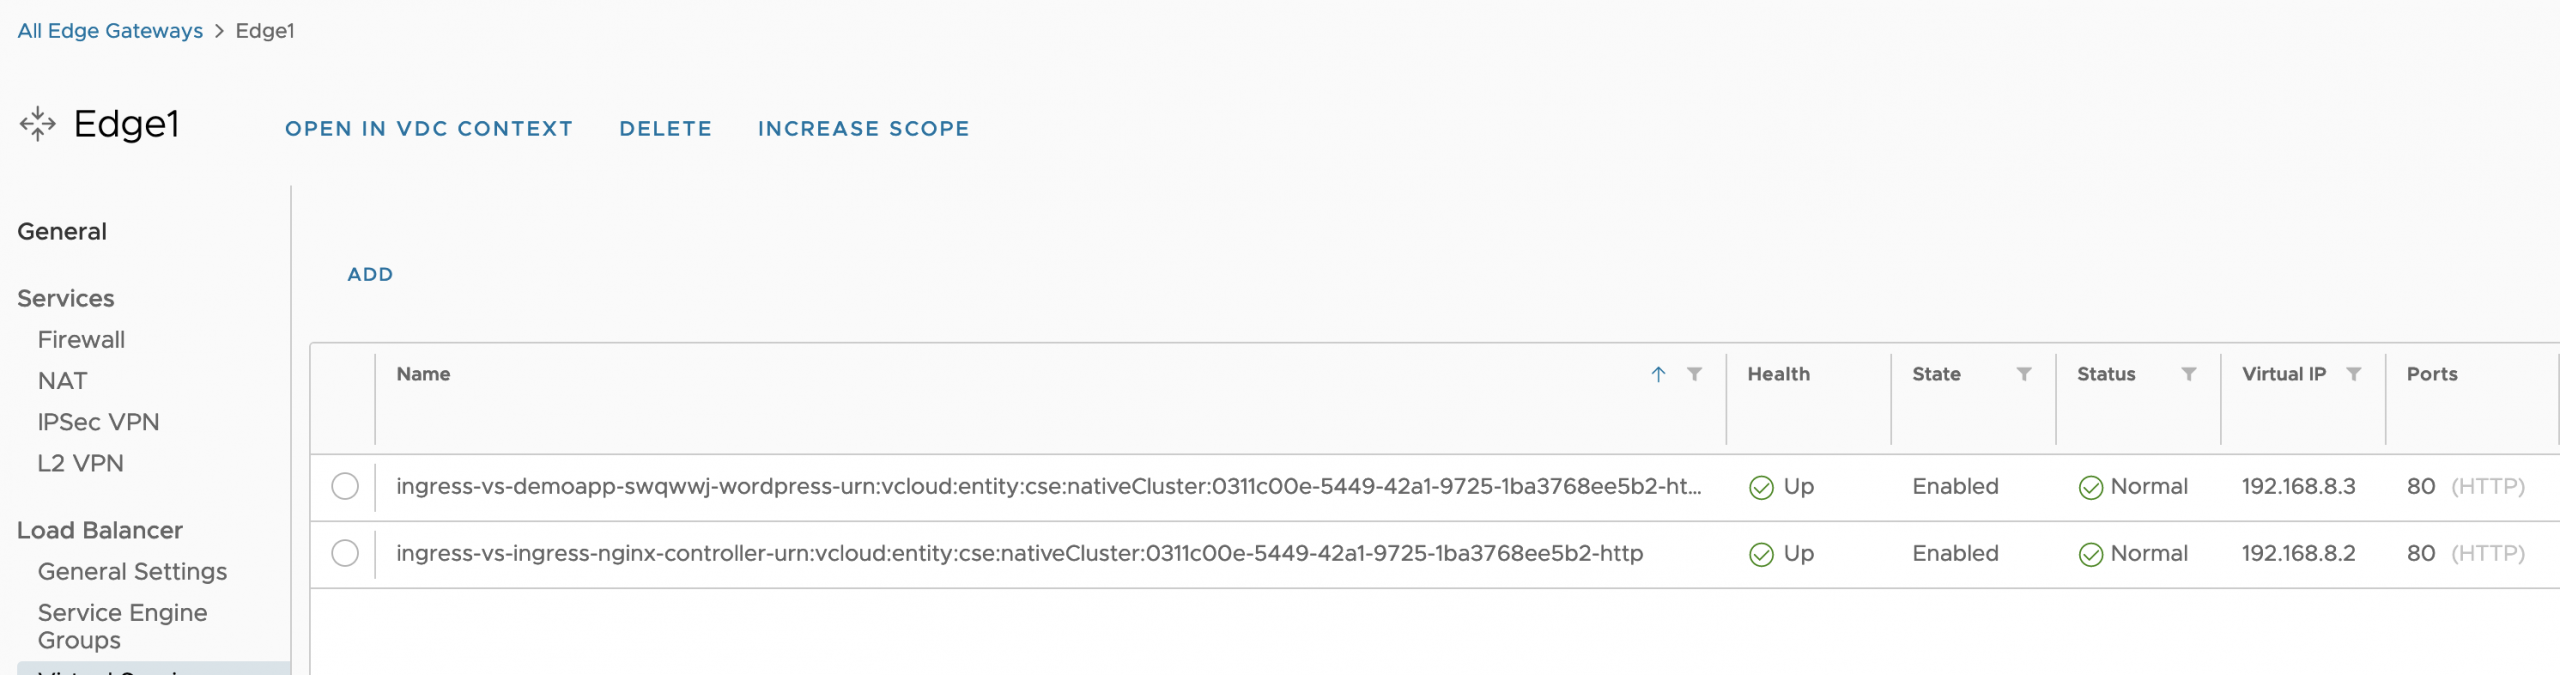Image resolution: width=2560 pixels, height=675 pixels.
Task: Open Service Engine Groups in sidebar
Action: pyautogui.click(x=122, y=626)
